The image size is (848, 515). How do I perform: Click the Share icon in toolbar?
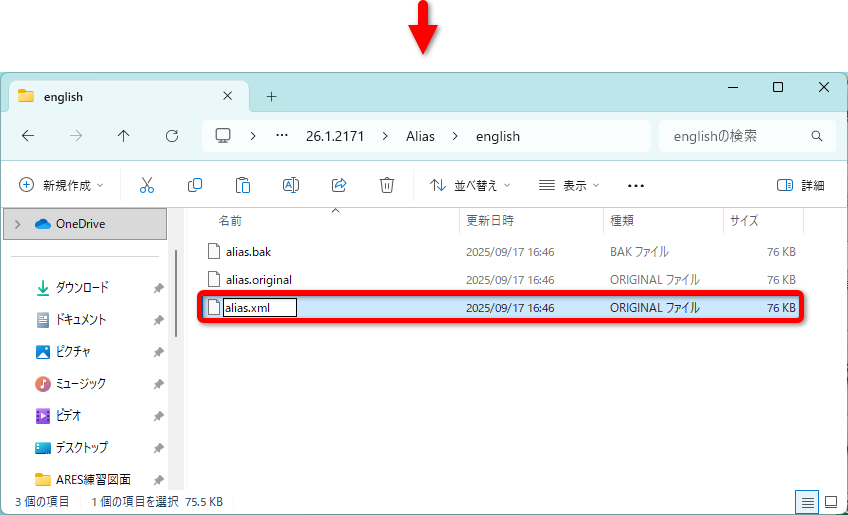pyautogui.click(x=339, y=186)
